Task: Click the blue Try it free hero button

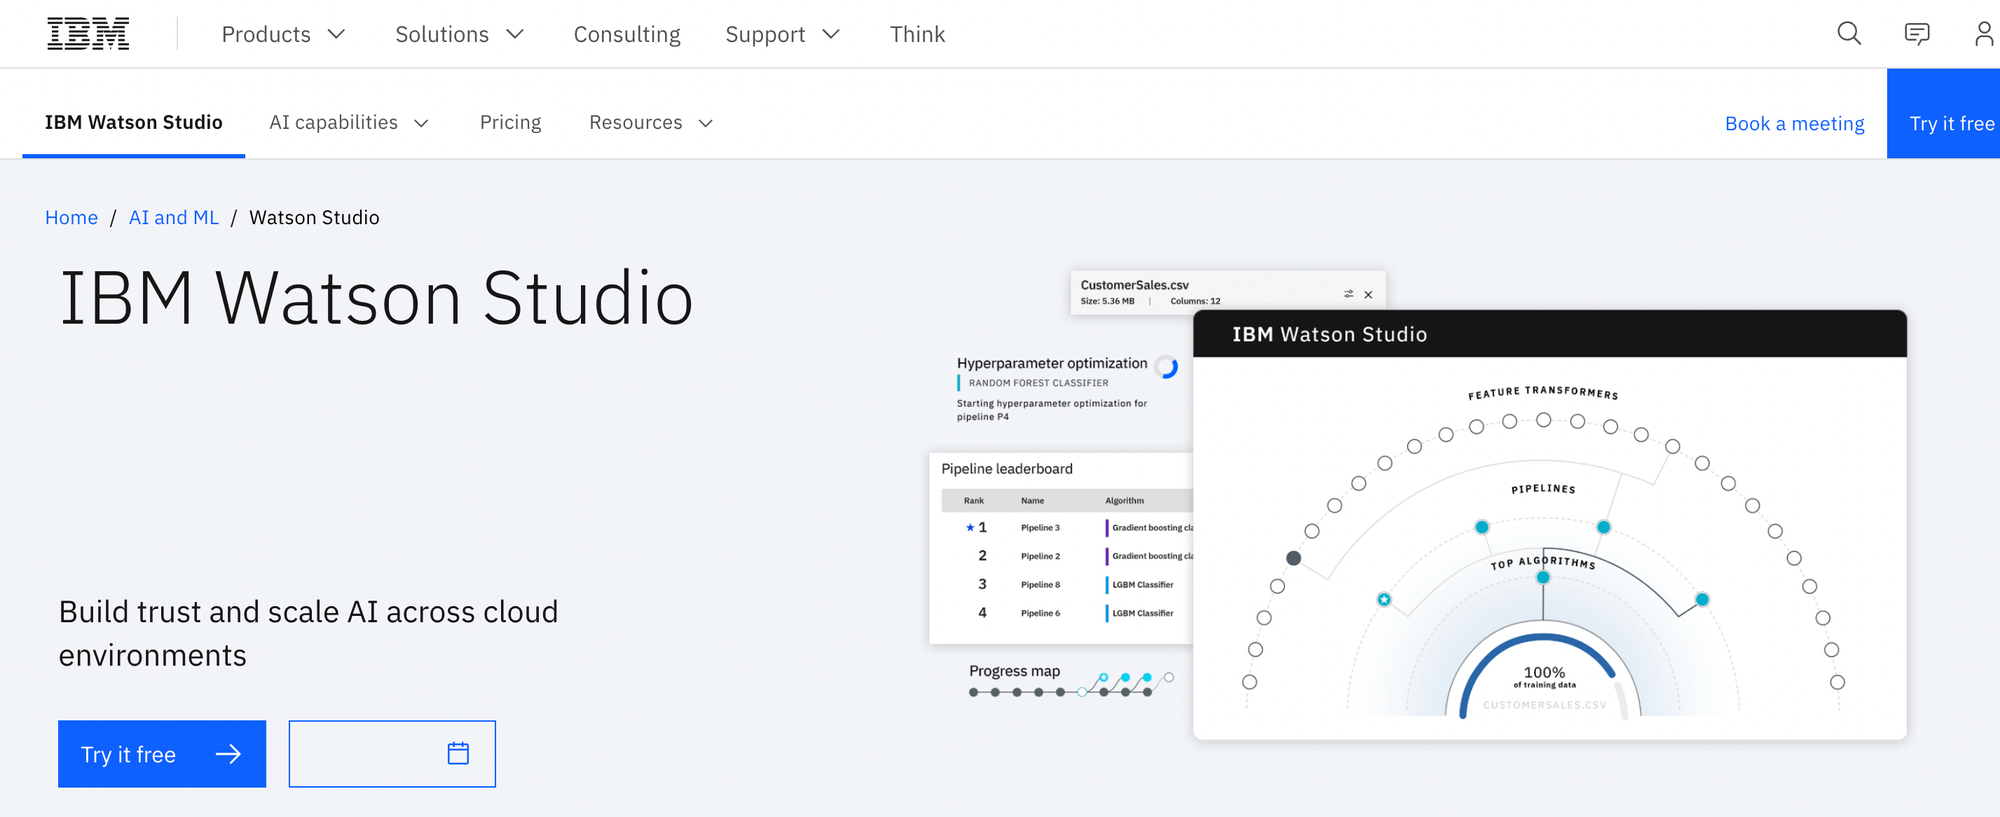Action: tap(162, 754)
